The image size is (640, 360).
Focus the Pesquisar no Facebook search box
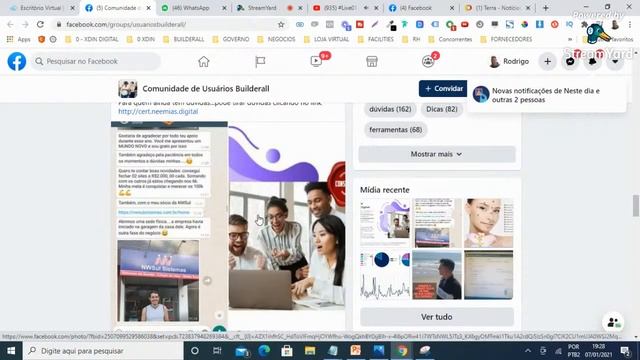coord(96,61)
